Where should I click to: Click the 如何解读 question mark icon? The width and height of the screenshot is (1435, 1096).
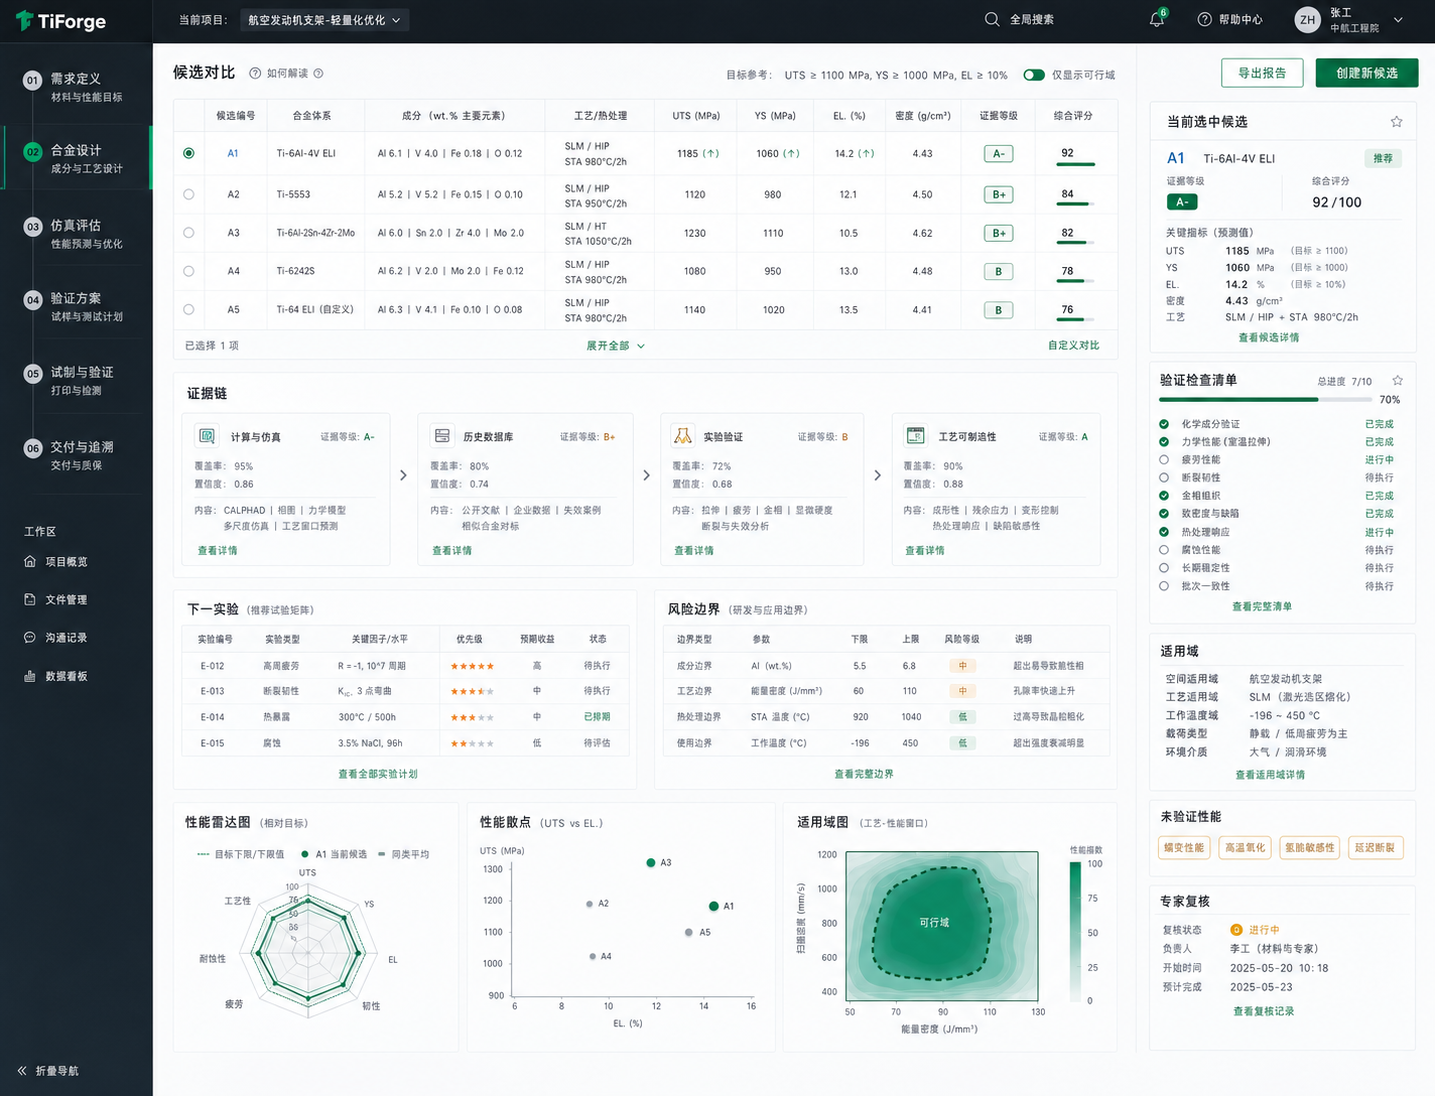click(255, 73)
